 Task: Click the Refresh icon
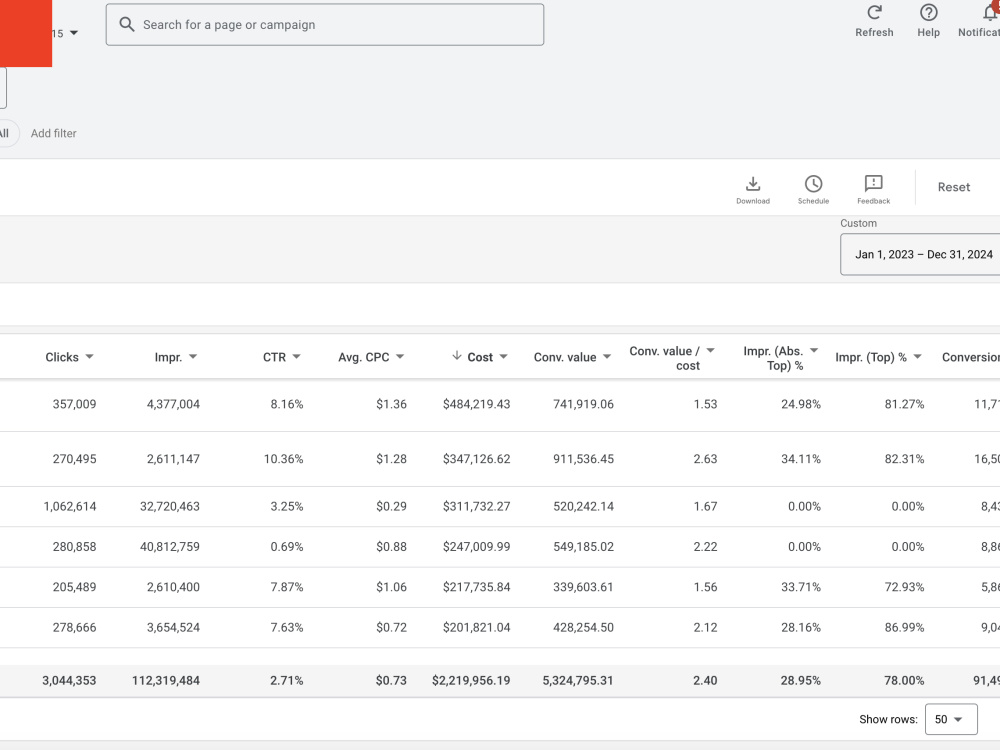click(874, 12)
